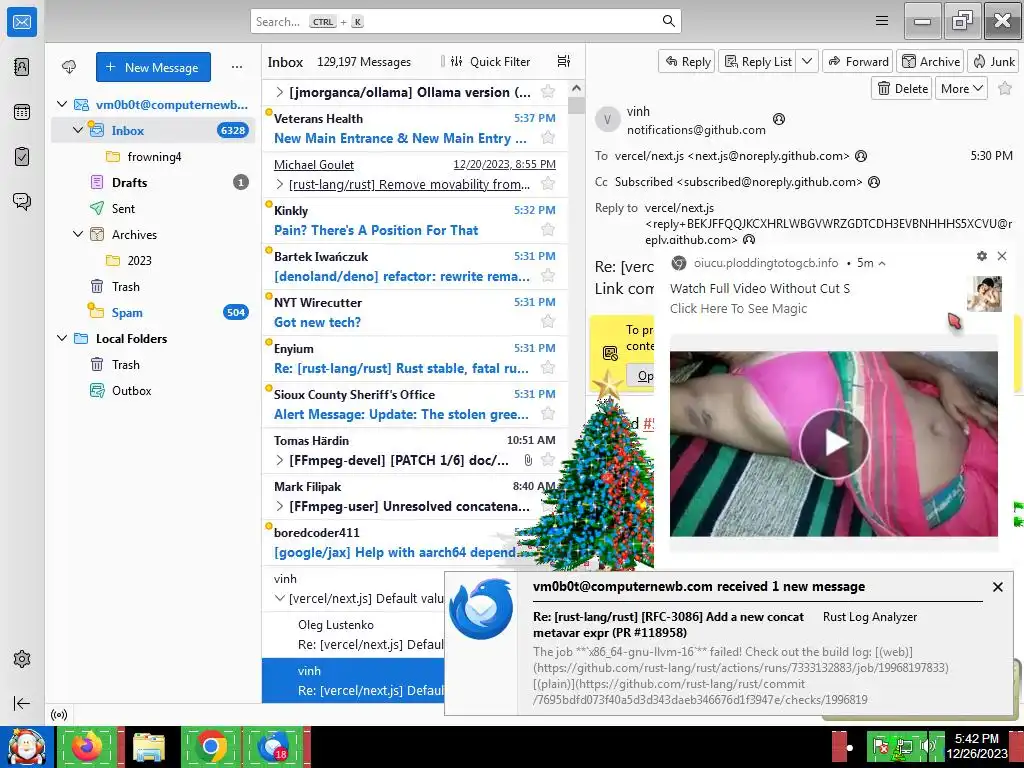Collapse the spaces toolbar
The height and width of the screenshot is (768, 1024).
click(22, 703)
